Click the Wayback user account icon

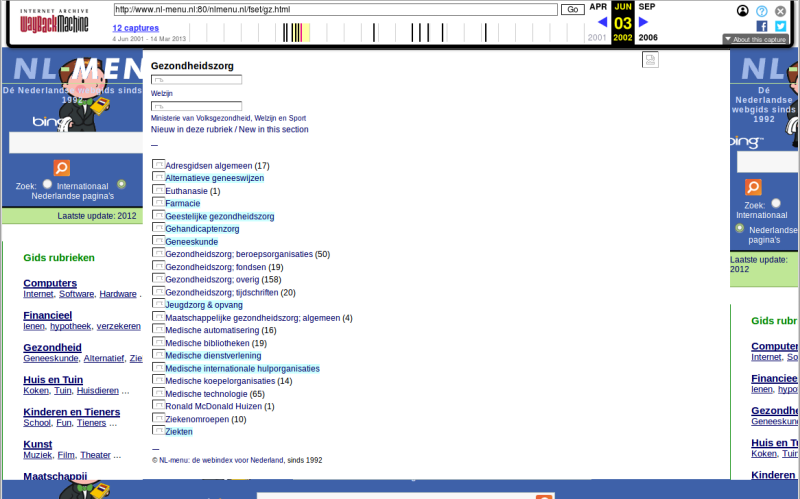point(743,11)
